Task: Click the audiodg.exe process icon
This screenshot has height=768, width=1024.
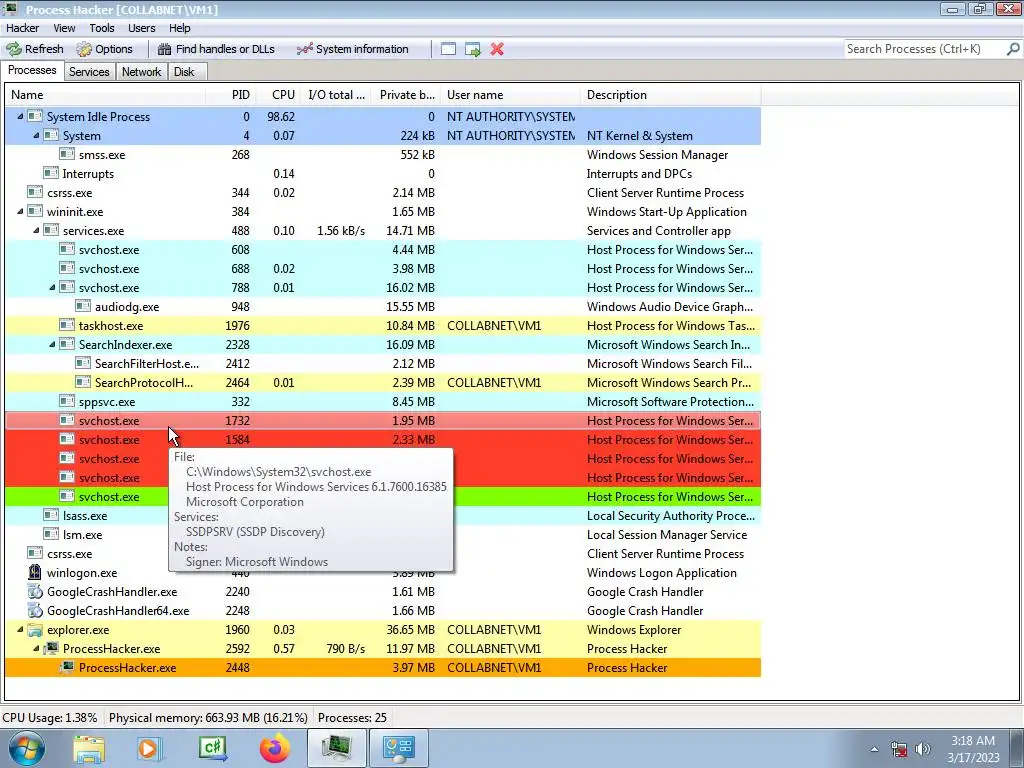Action: tap(83, 306)
